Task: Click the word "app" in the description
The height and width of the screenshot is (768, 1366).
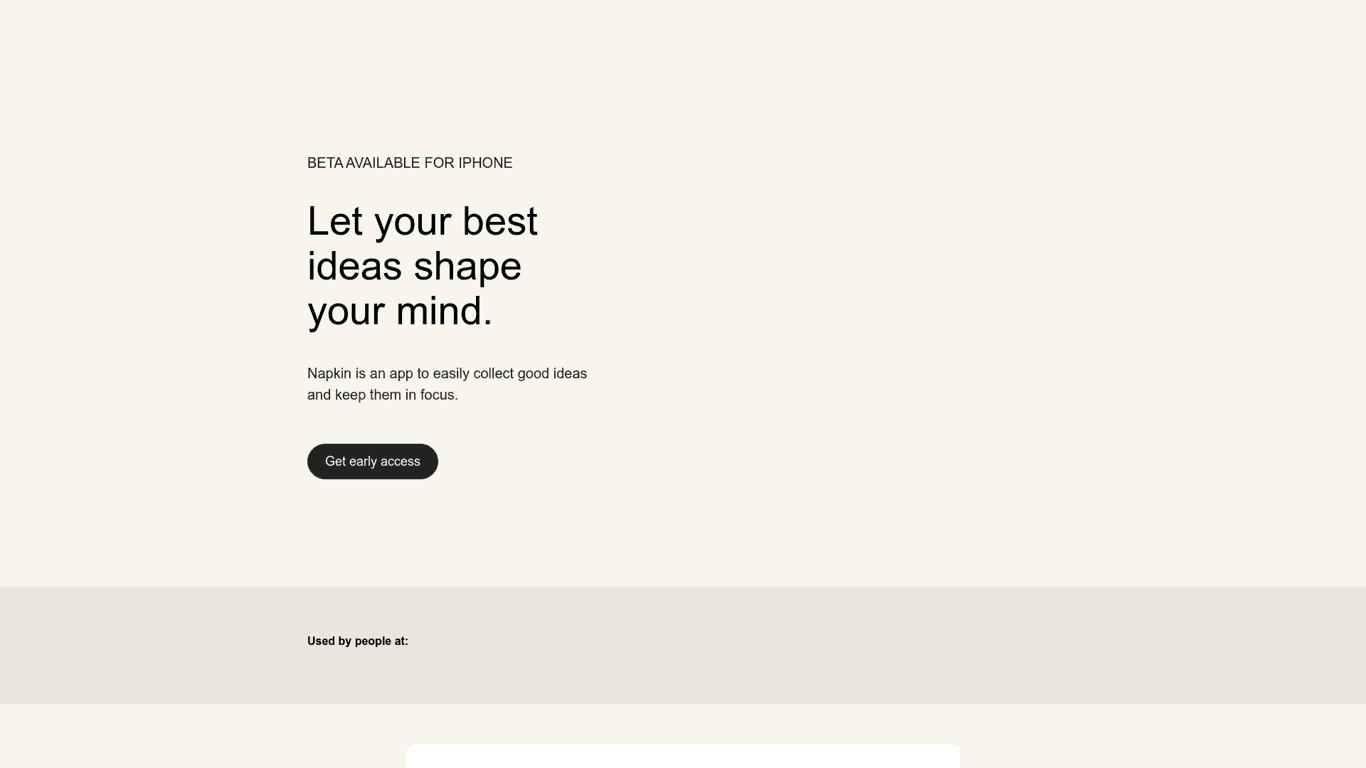Action: click(x=401, y=374)
